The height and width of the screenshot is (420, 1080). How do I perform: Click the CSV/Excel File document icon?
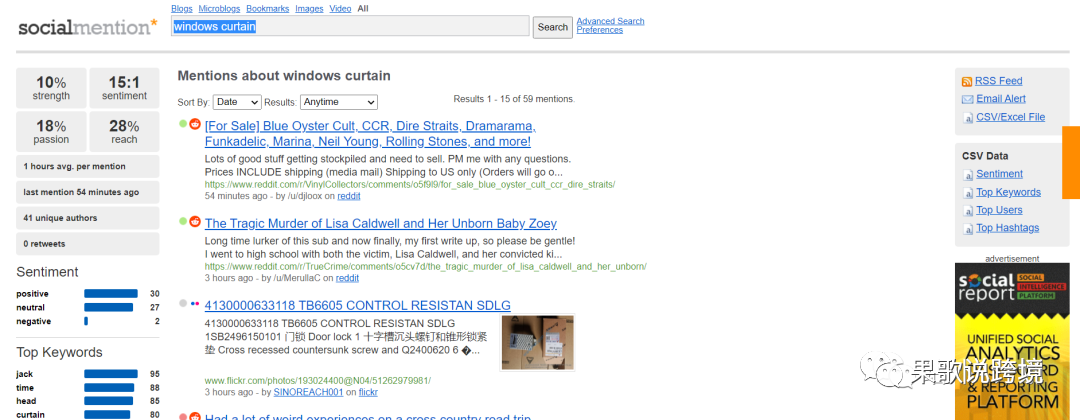(968, 118)
